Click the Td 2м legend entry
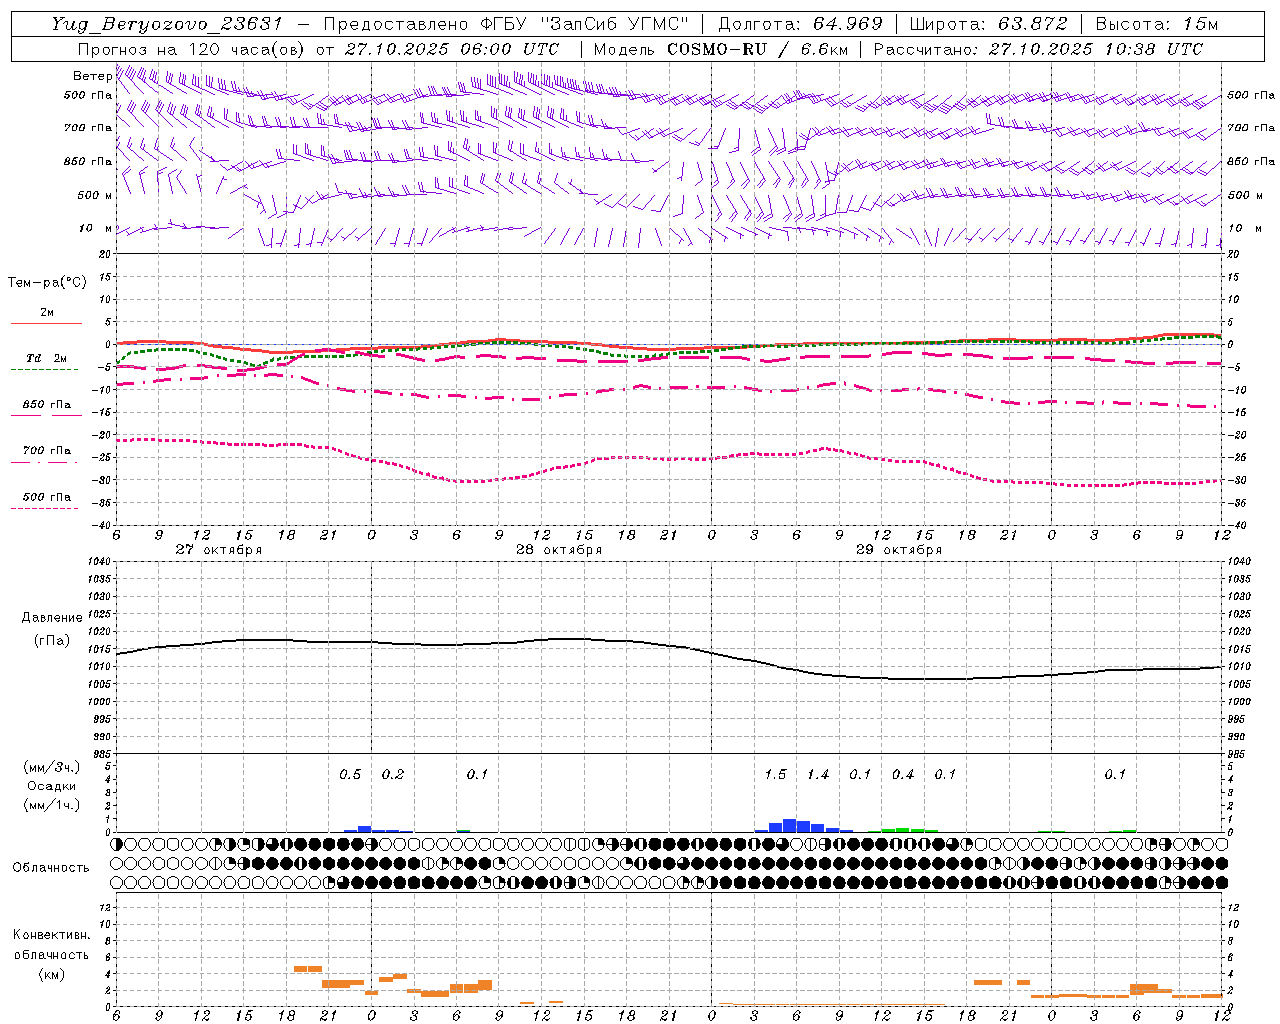 coord(46,358)
